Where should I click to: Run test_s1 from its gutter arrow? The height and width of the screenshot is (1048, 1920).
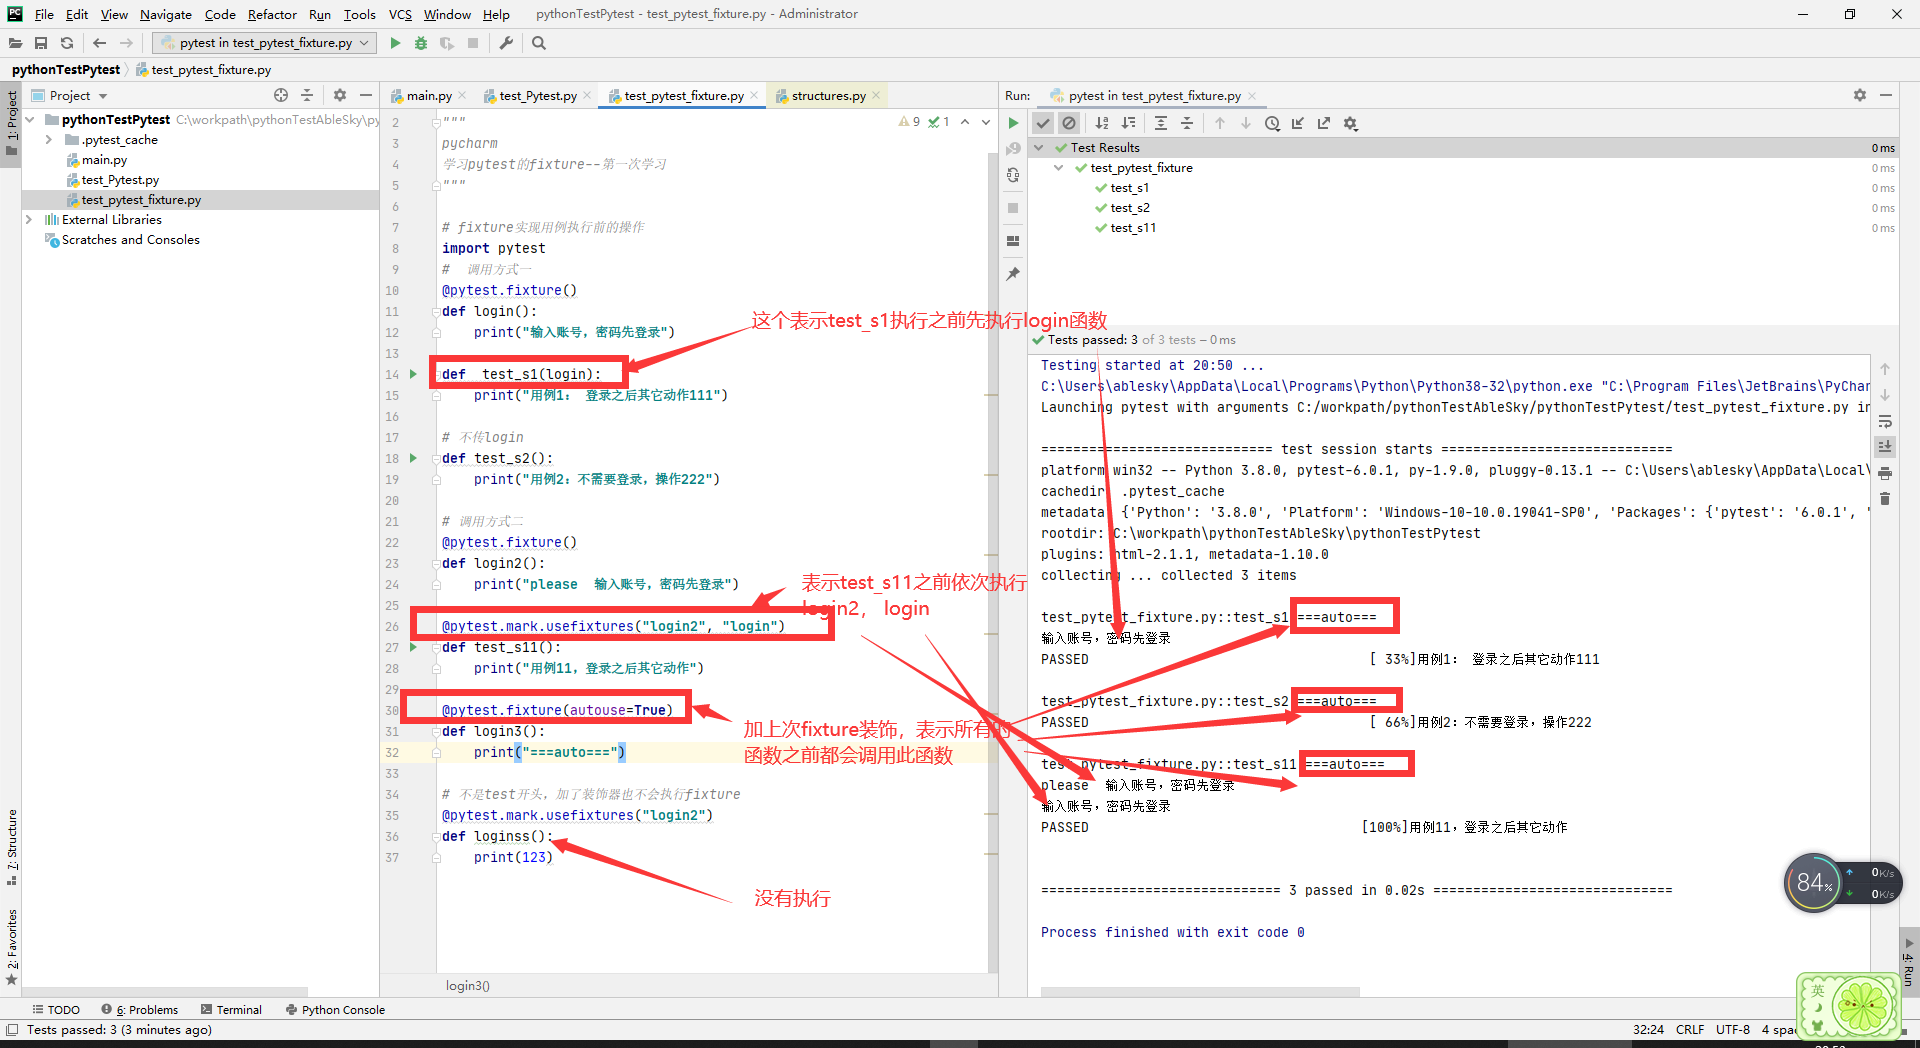click(413, 374)
